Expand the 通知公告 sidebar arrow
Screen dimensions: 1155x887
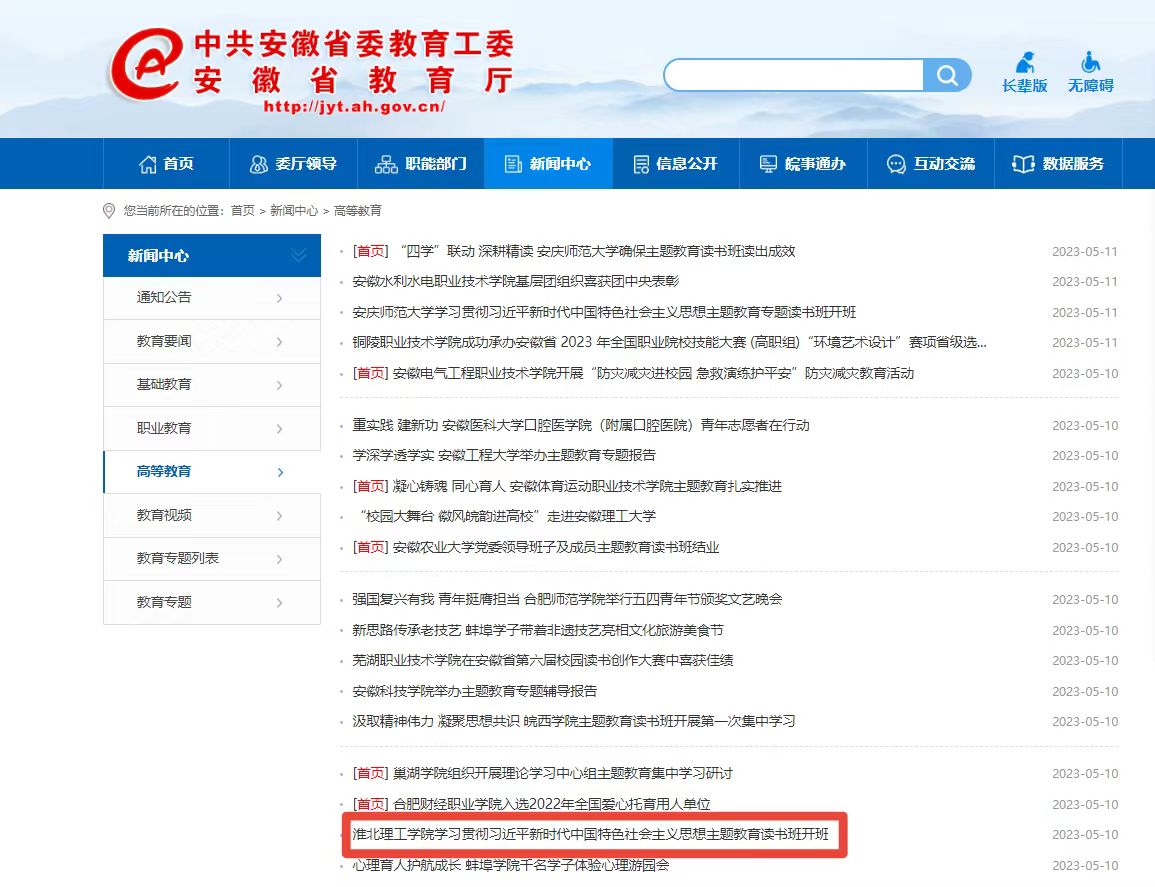pyautogui.click(x=279, y=298)
